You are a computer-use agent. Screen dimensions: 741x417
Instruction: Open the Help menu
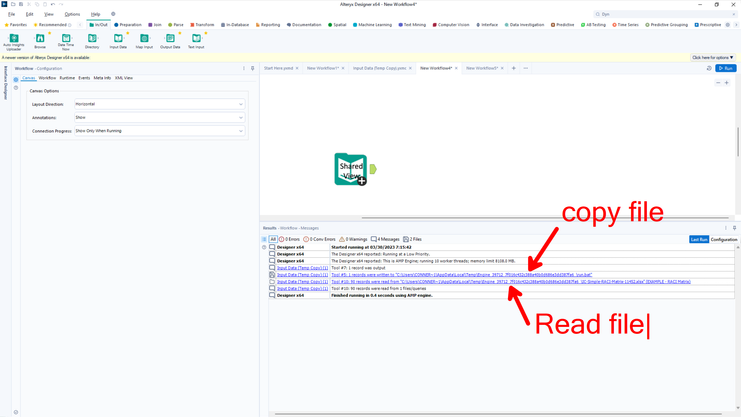tap(95, 14)
